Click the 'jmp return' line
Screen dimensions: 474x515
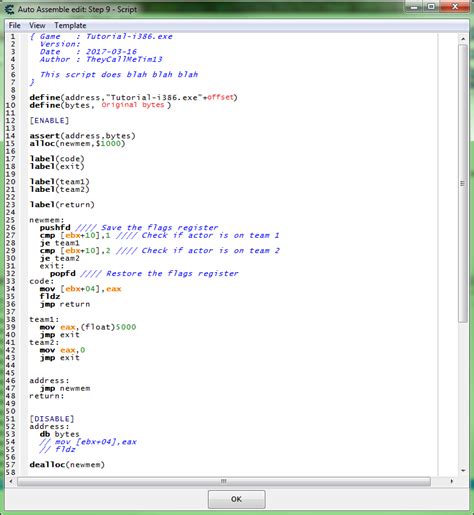point(65,304)
